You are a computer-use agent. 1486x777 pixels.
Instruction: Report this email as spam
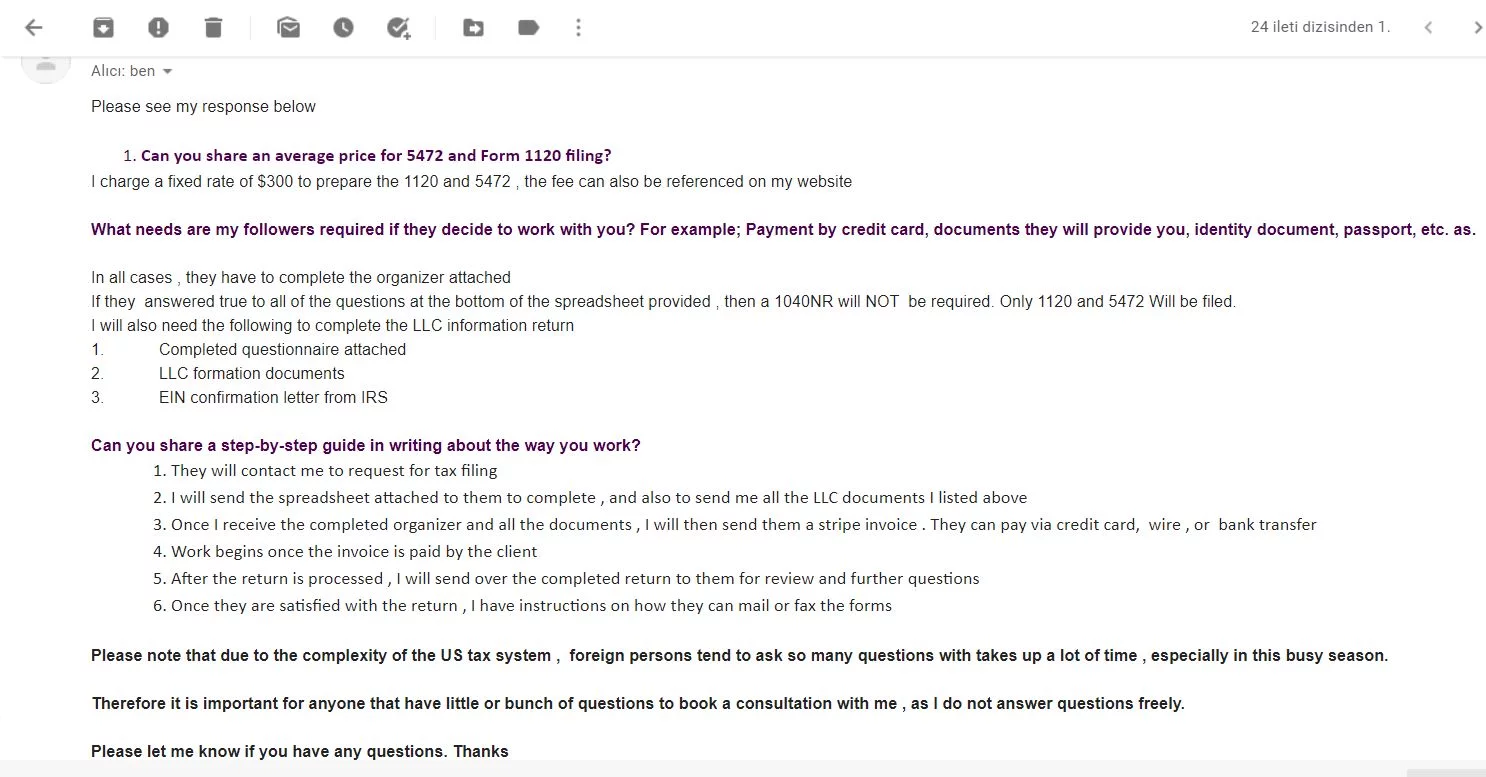coord(158,28)
